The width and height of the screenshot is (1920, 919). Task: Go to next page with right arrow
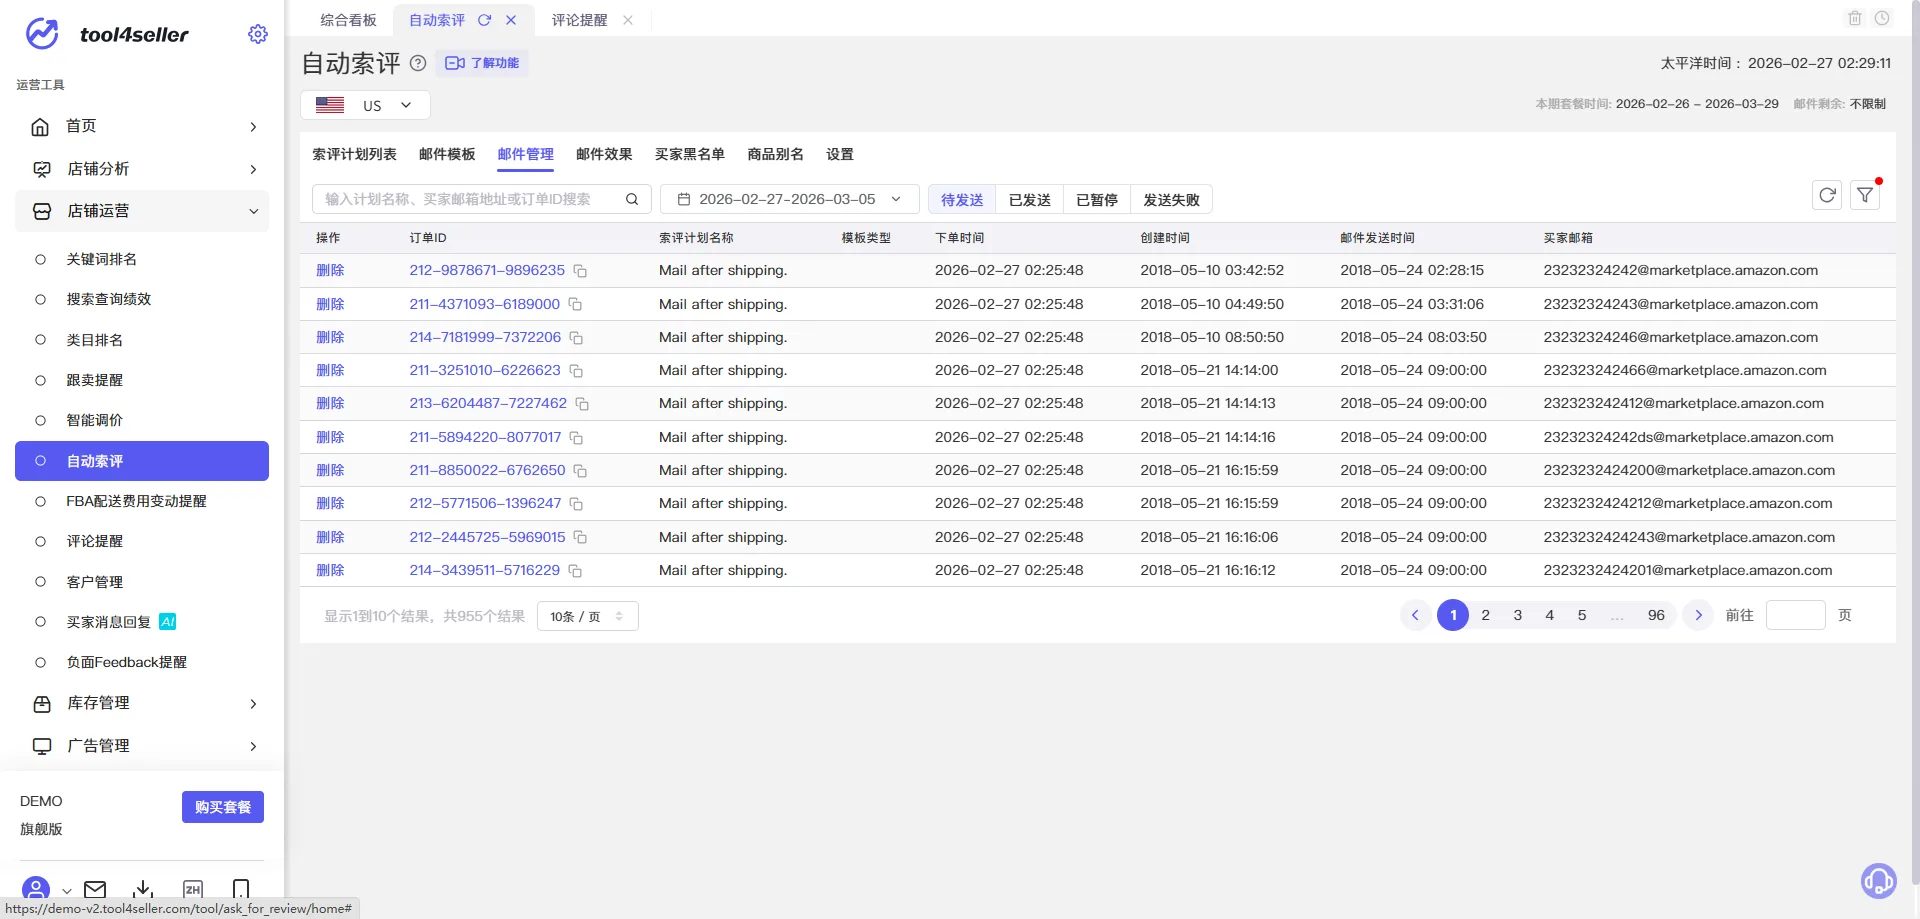tap(1698, 615)
